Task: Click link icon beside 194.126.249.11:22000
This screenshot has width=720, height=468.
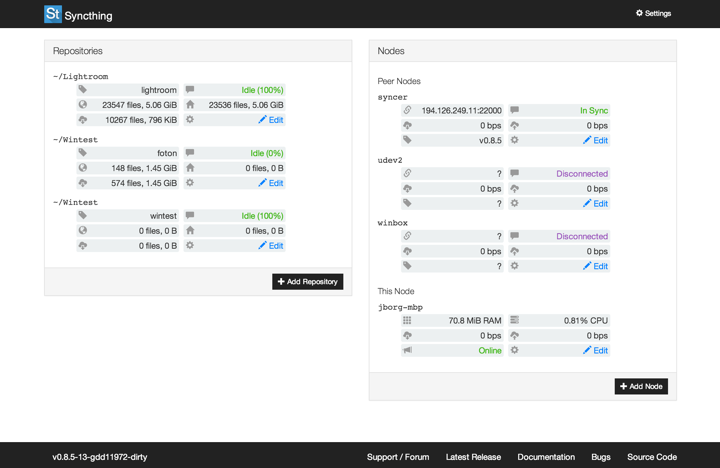Action: click(407, 110)
